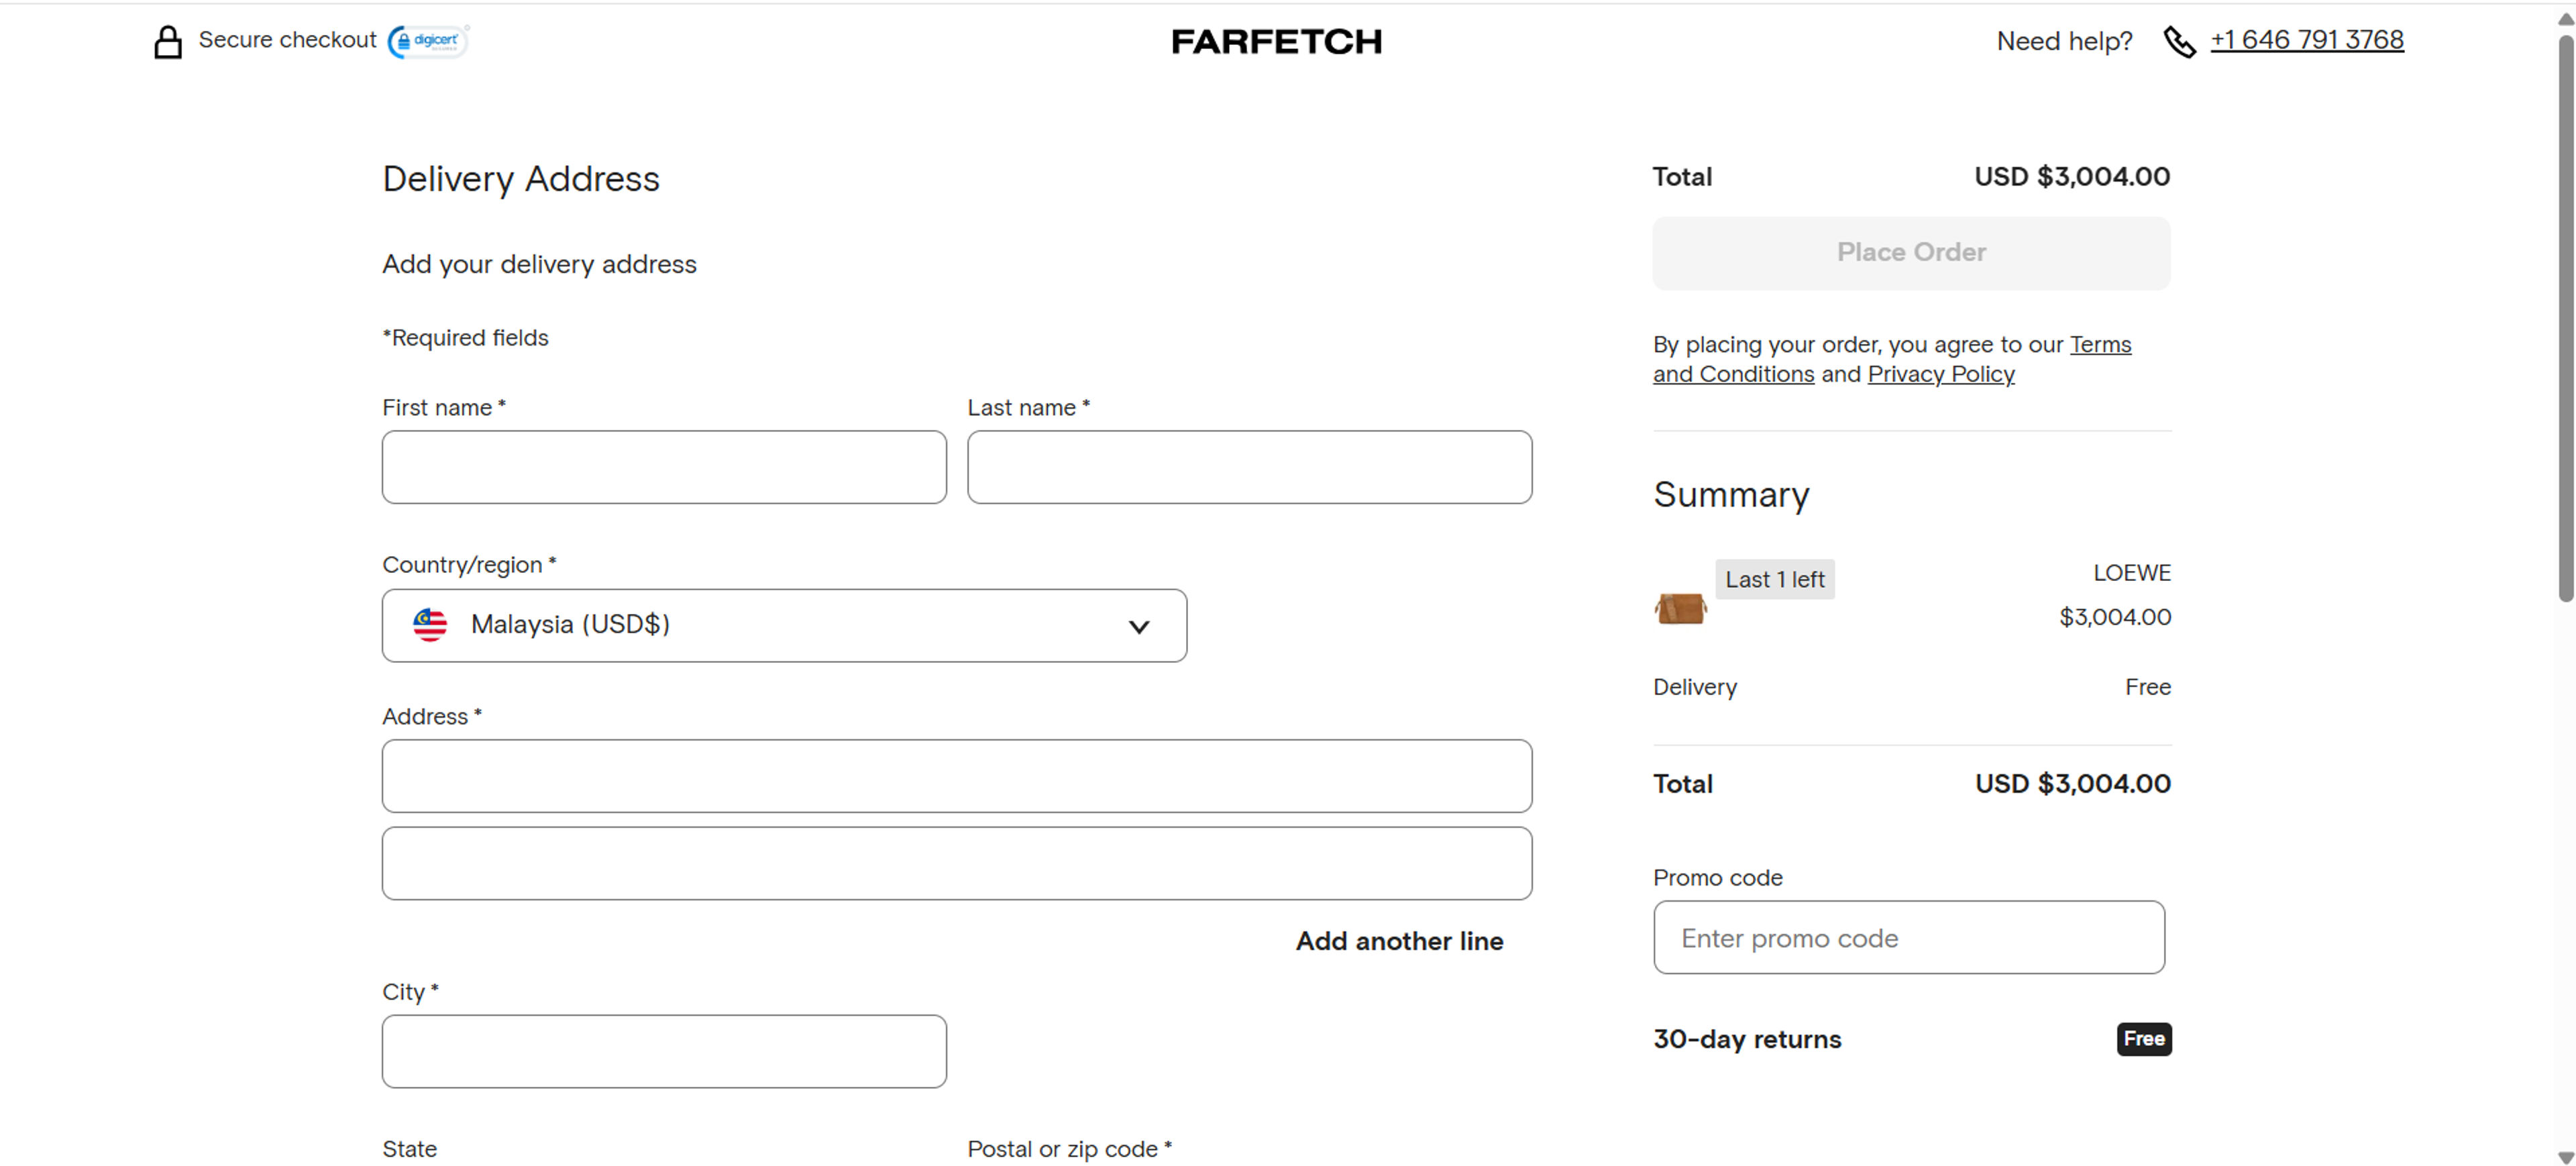
Task: Open the Country/region dropdown
Action: 783,625
